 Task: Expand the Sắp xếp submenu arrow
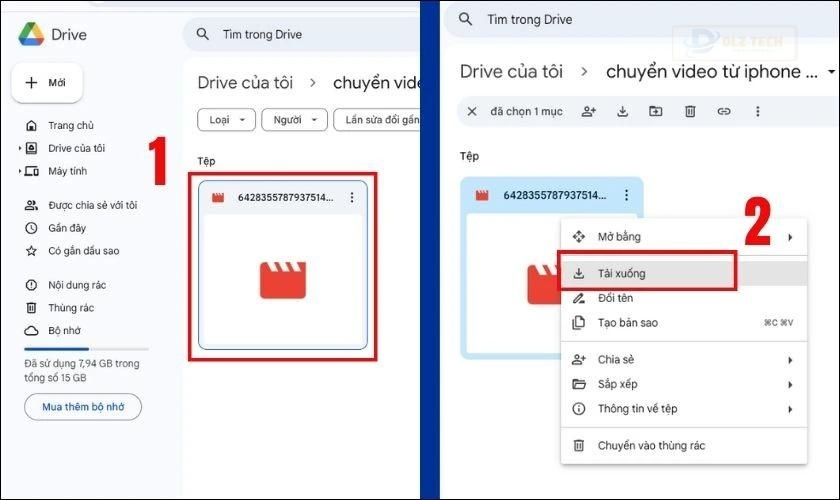pyautogui.click(x=790, y=385)
